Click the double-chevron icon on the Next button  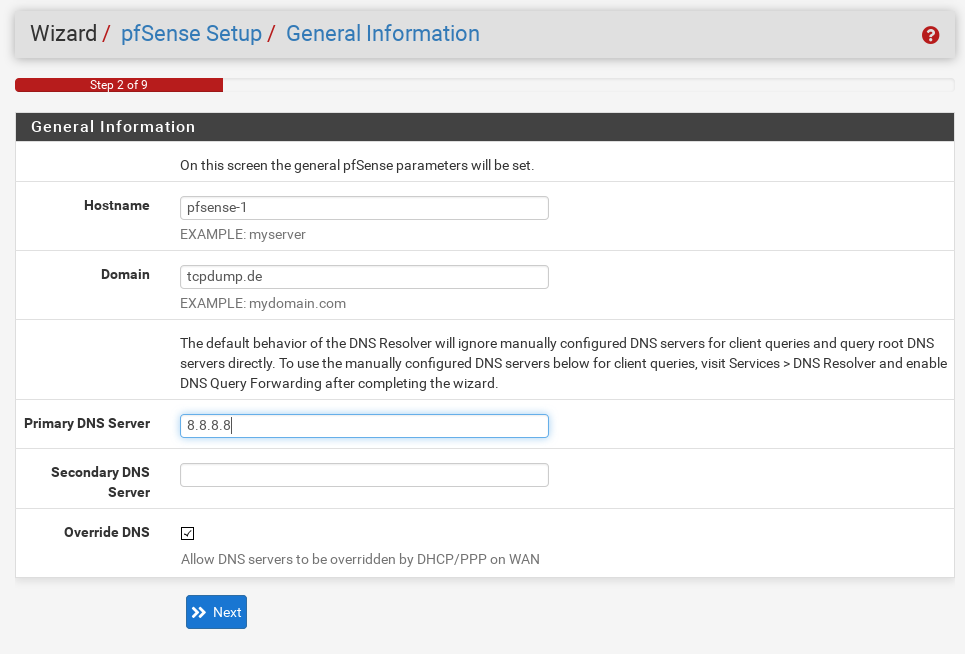tap(200, 612)
